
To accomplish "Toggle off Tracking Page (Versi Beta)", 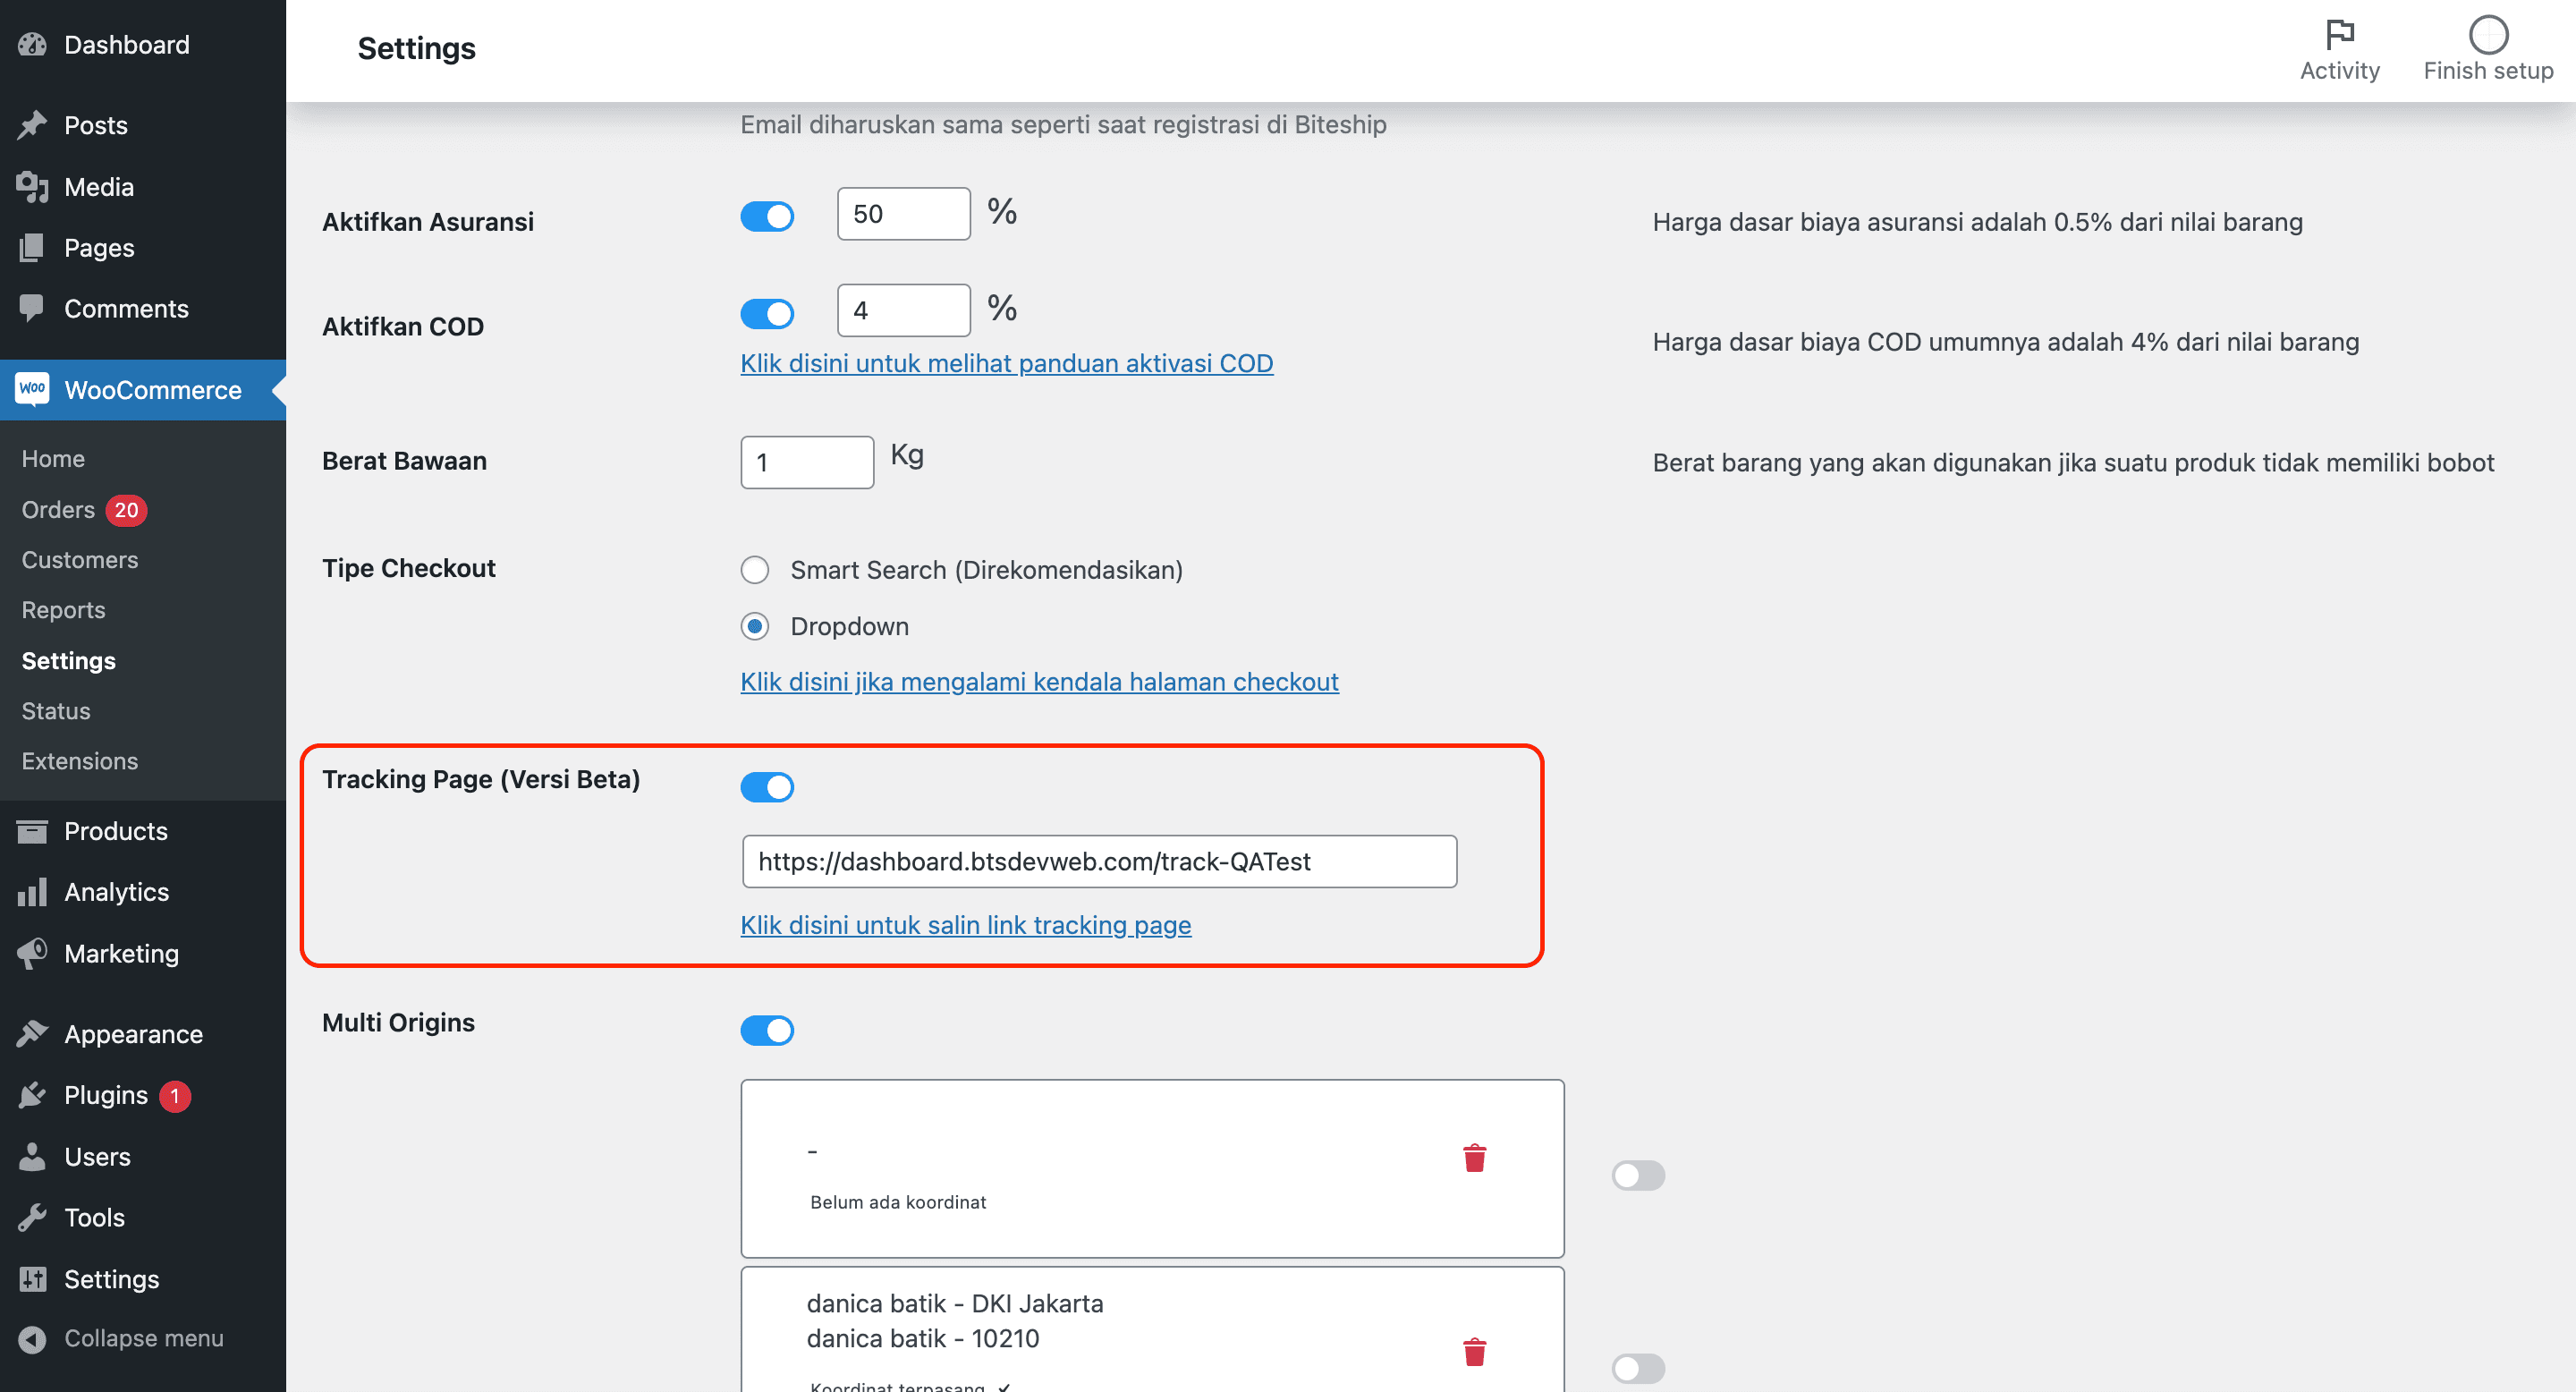I will [767, 787].
